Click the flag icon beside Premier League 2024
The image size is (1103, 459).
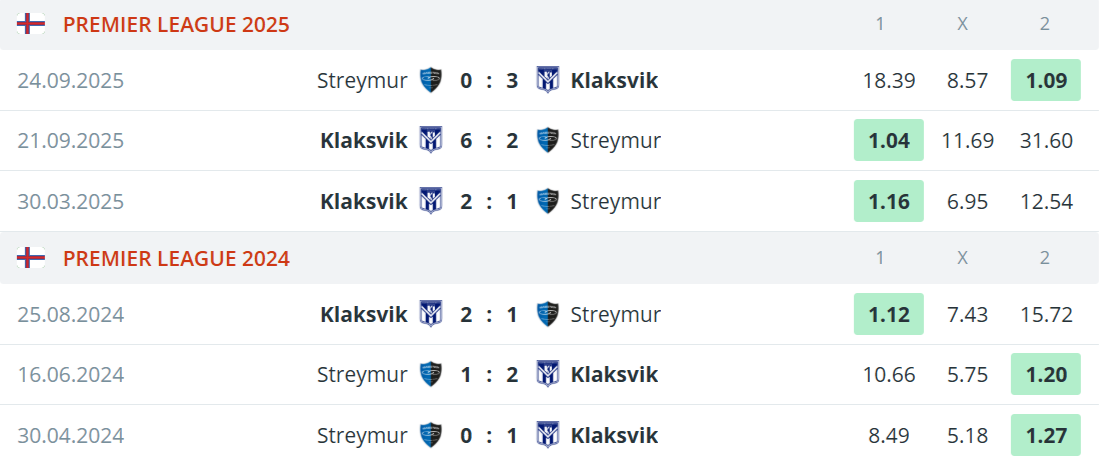click(x=31, y=258)
